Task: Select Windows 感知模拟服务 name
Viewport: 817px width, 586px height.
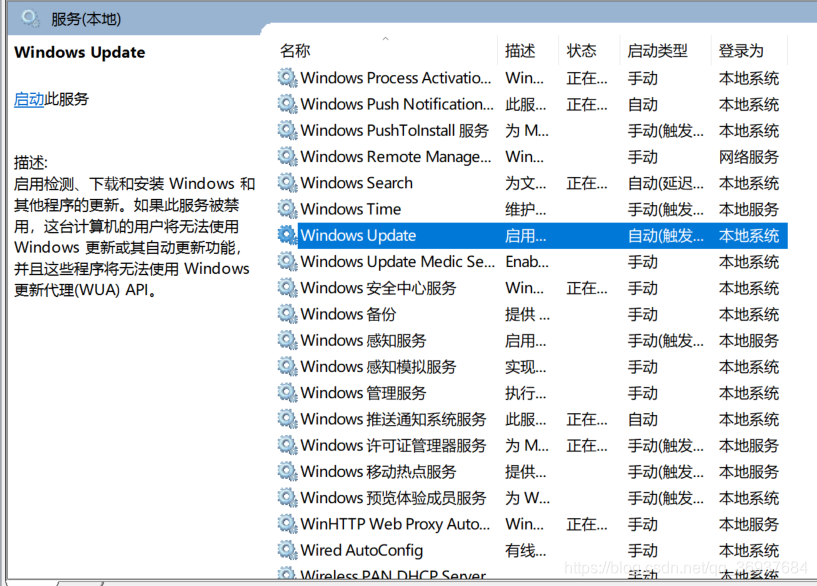Action: tap(378, 366)
